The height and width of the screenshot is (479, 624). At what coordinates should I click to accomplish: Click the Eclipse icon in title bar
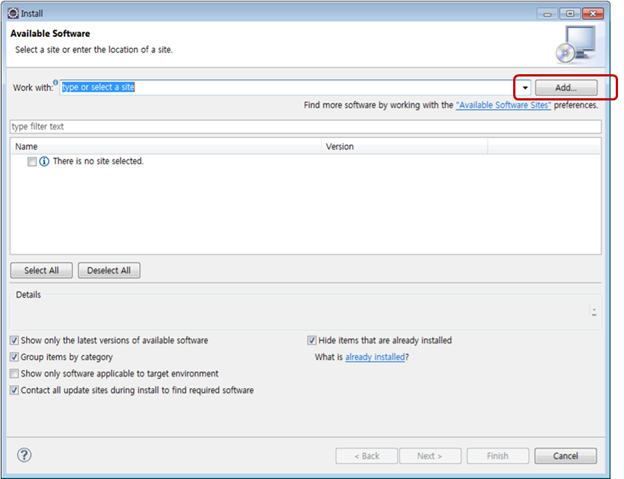click(x=12, y=13)
